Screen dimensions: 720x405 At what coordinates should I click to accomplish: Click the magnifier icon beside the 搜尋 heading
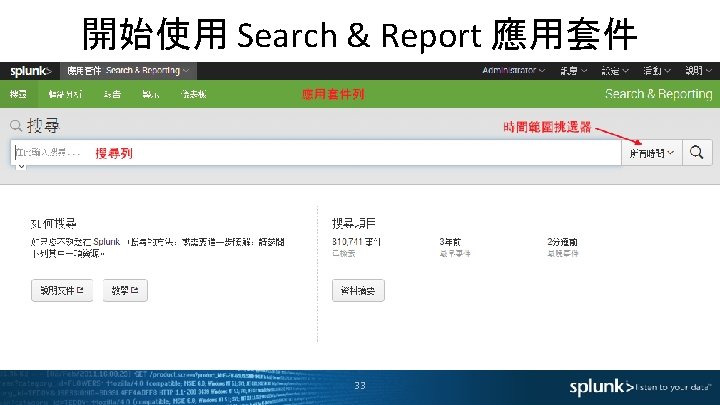16,125
